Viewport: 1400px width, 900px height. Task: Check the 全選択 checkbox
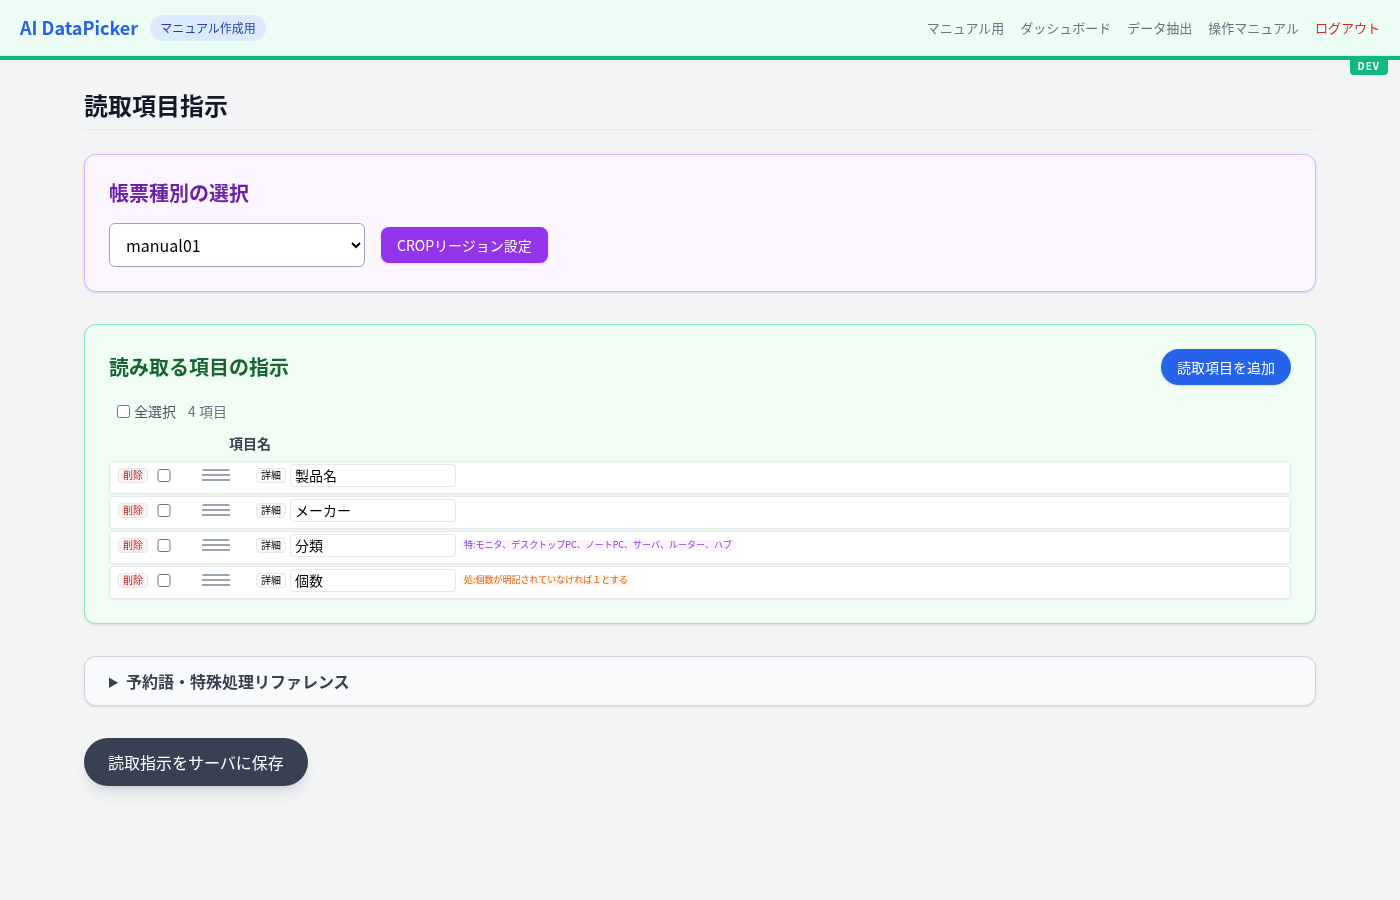point(124,412)
